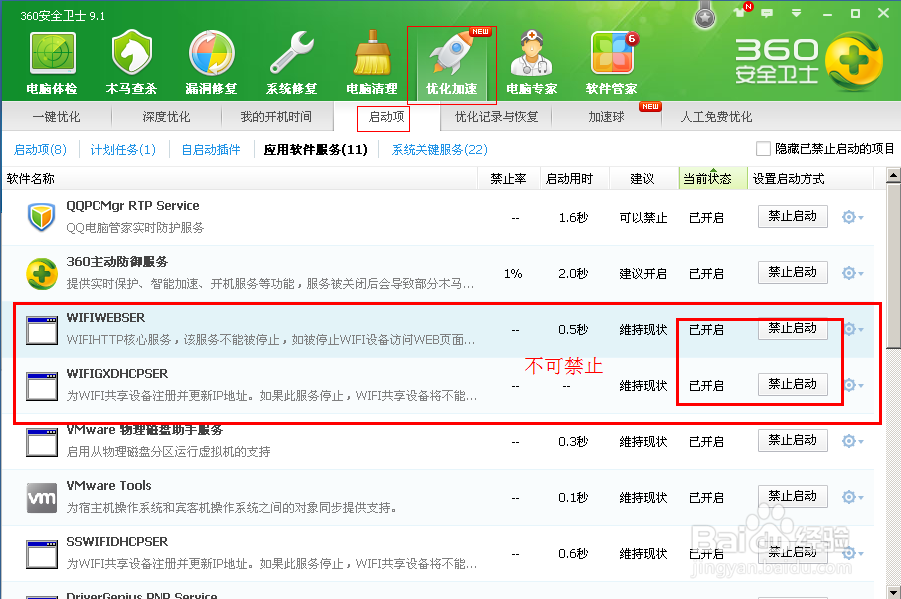Select the SSWIFIDHCPSER row name
The width and height of the screenshot is (901, 599).
tap(117, 542)
